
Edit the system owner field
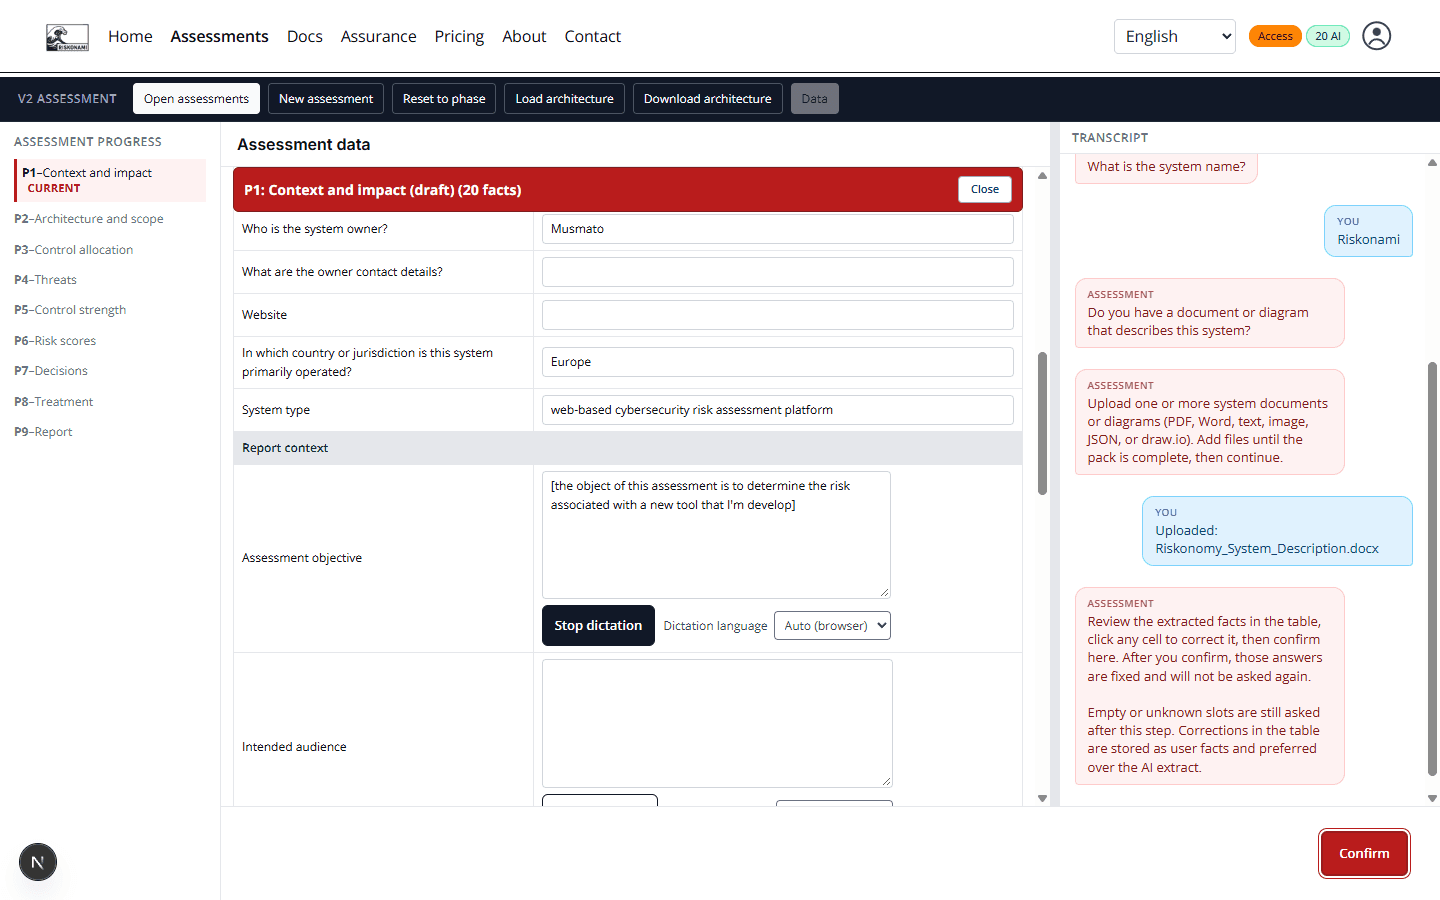(x=778, y=229)
